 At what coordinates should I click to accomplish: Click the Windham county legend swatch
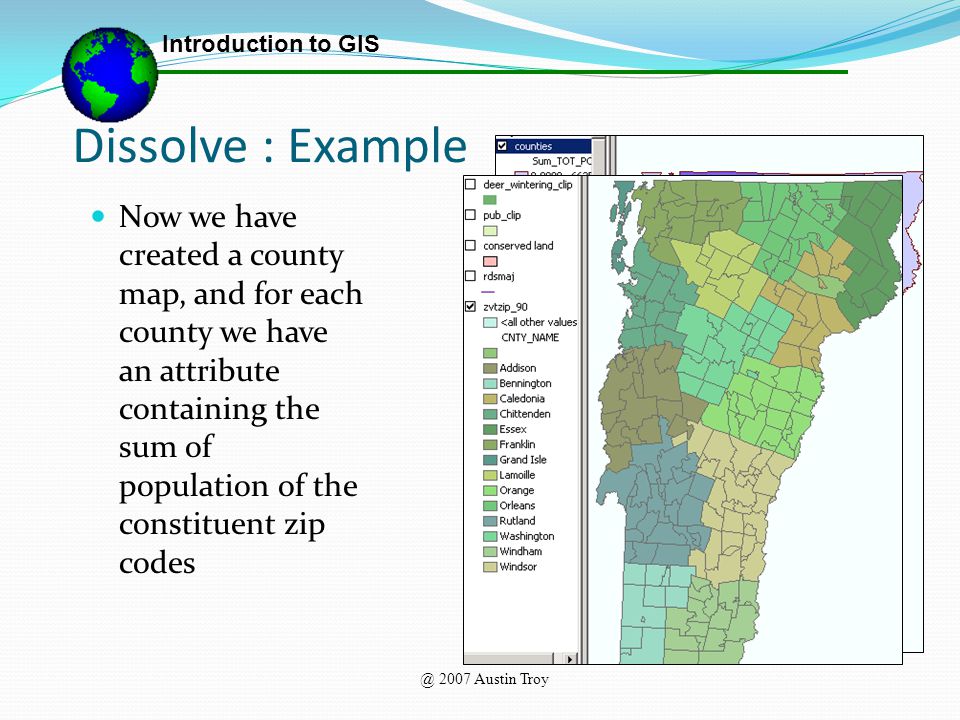[x=490, y=552]
